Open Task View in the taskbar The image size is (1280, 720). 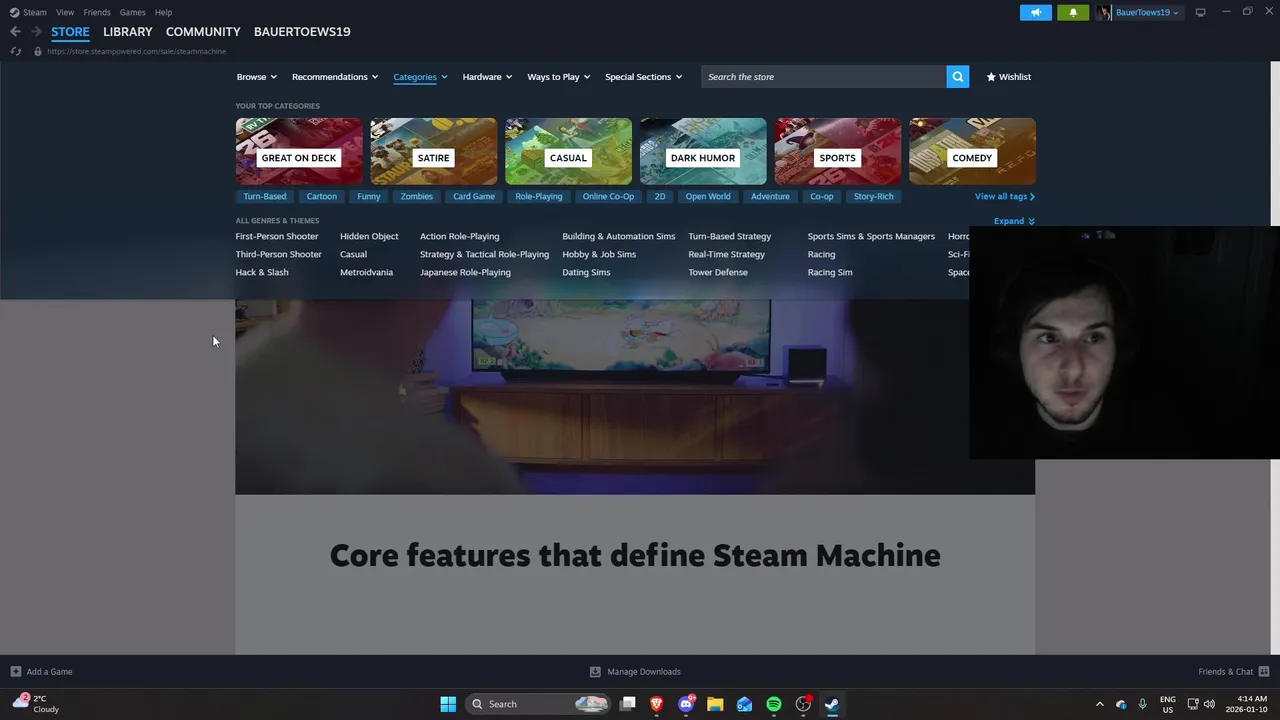point(628,704)
